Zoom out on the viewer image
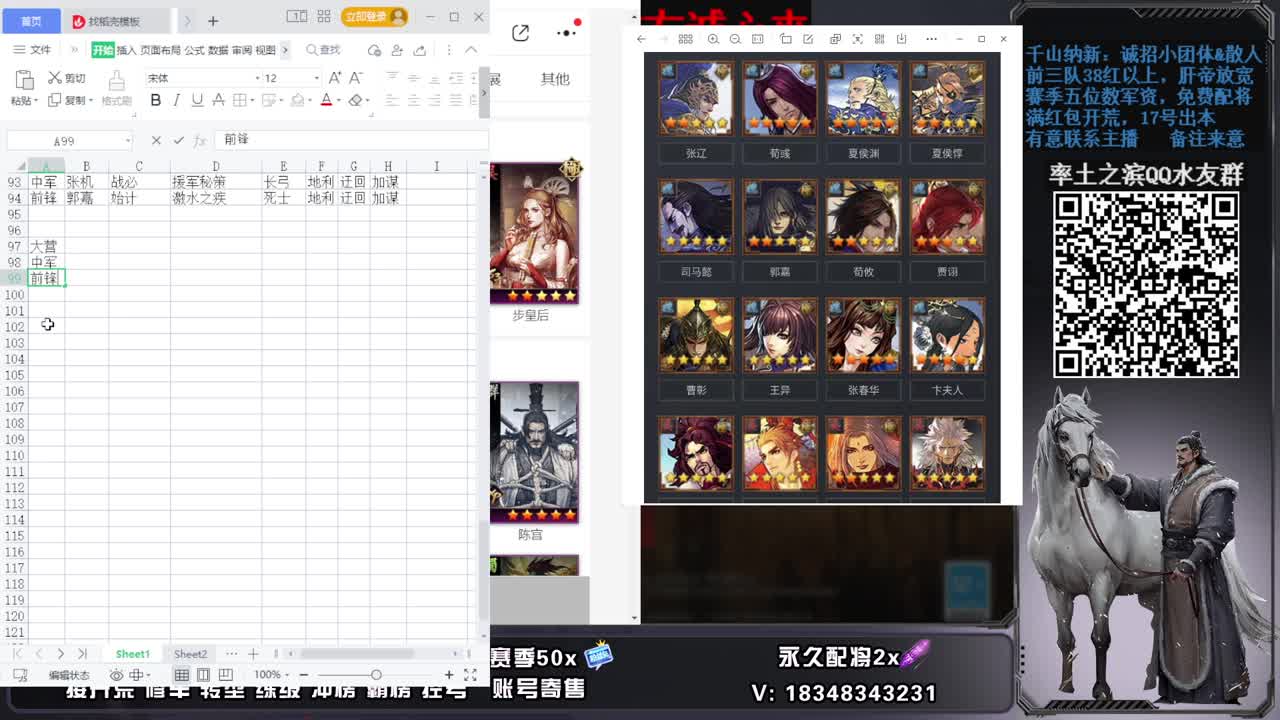 tap(735, 39)
